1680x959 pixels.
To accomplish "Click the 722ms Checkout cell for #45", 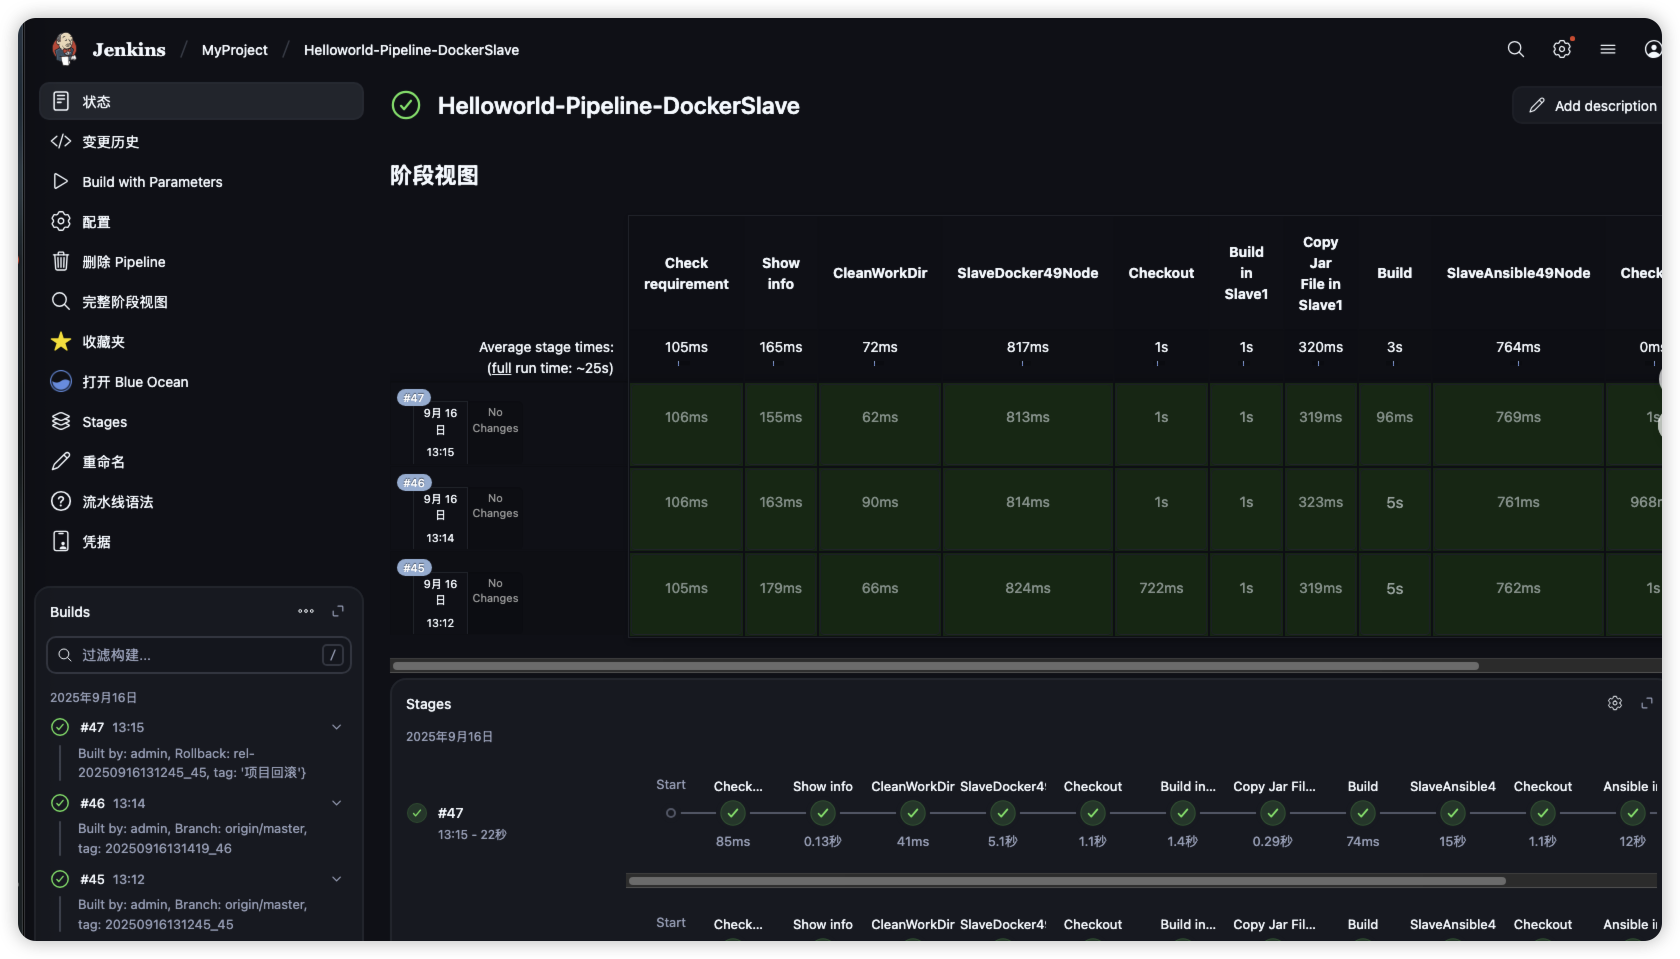I will [1161, 595].
